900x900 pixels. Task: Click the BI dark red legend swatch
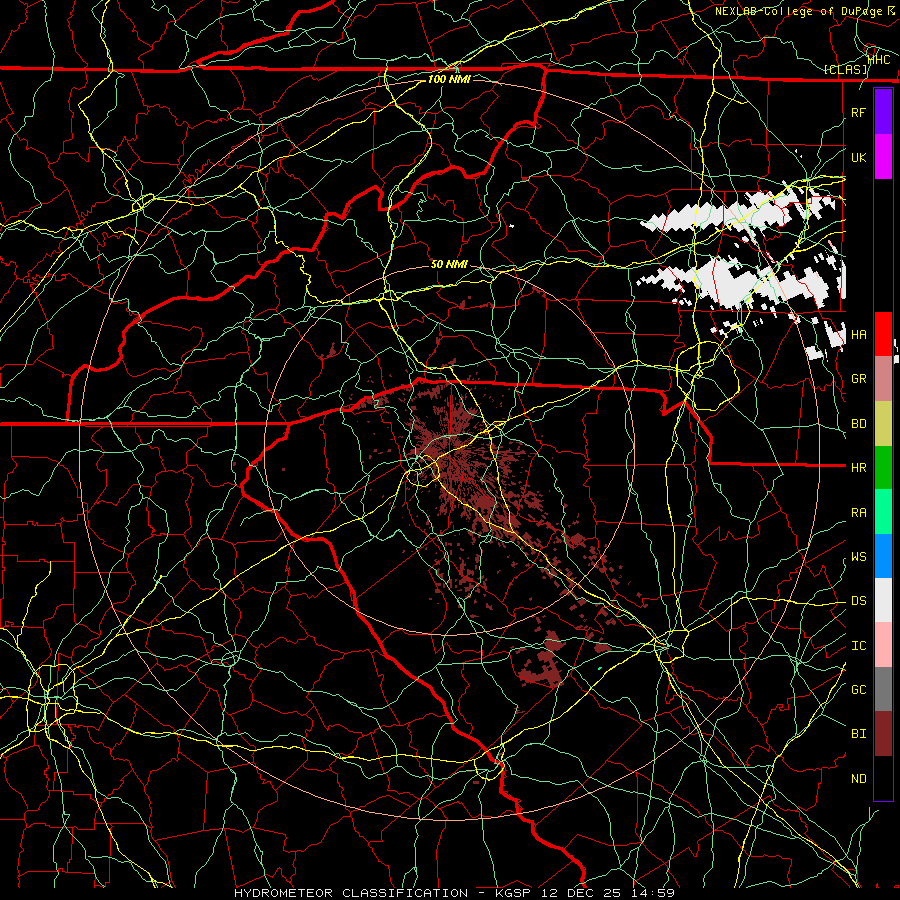[883, 734]
